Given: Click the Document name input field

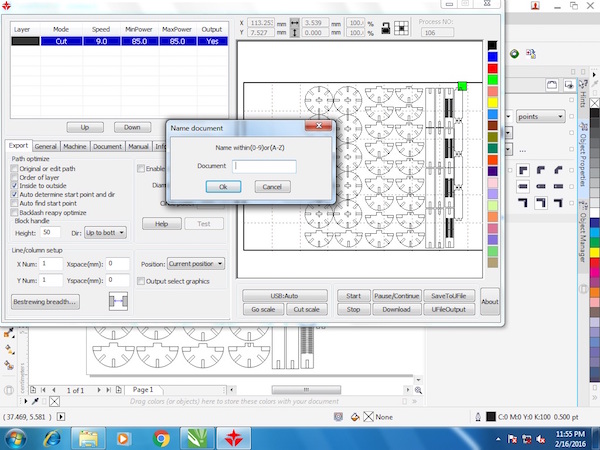Looking at the screenshot, I should tap(264, 166).
